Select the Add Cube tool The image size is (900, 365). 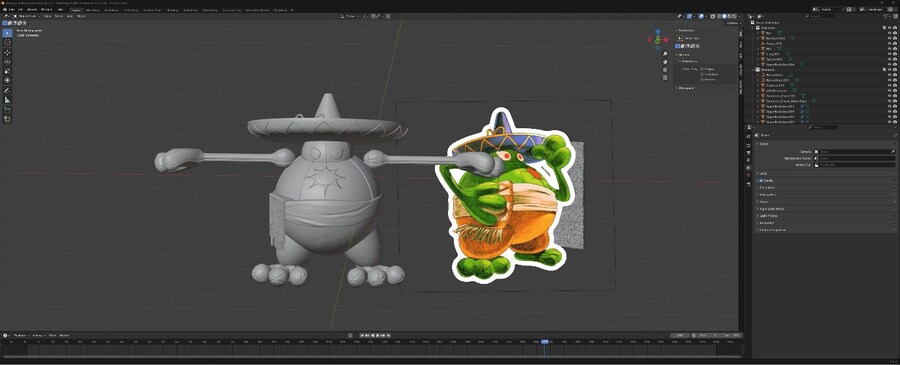tap(7, 110)
